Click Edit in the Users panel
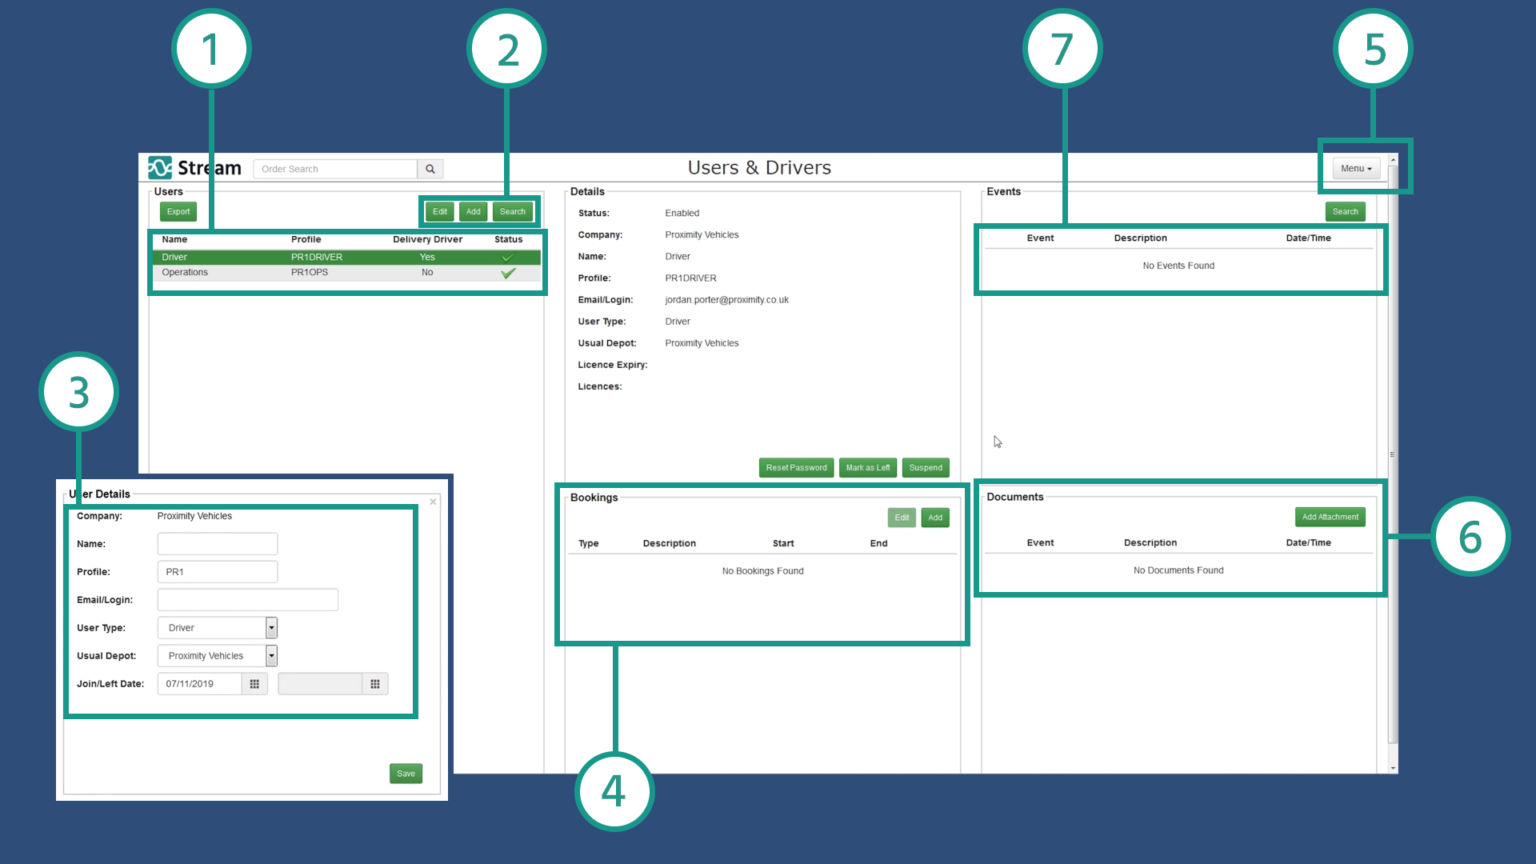The image size is (1536, 864). coord(439,211)
